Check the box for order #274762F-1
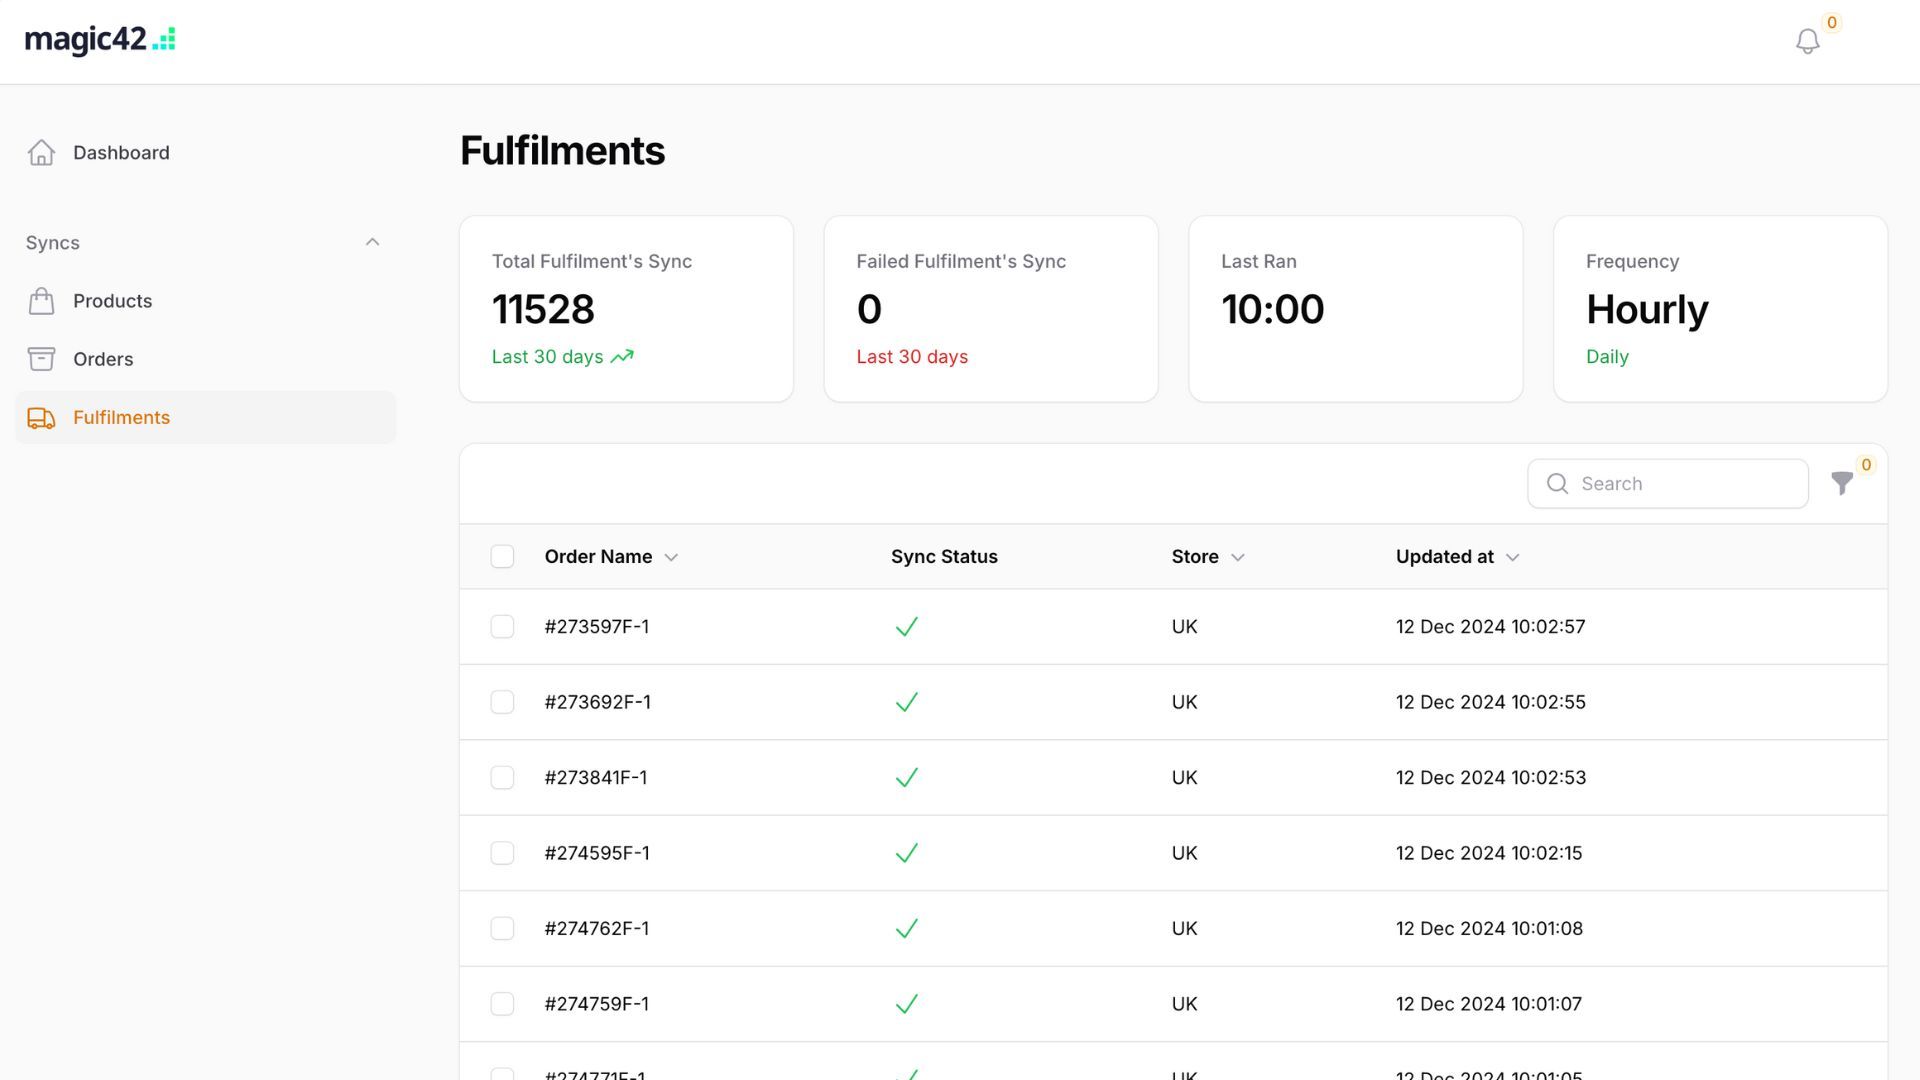The width and height of the screenshot is (1920, 1080). [502, 929]
